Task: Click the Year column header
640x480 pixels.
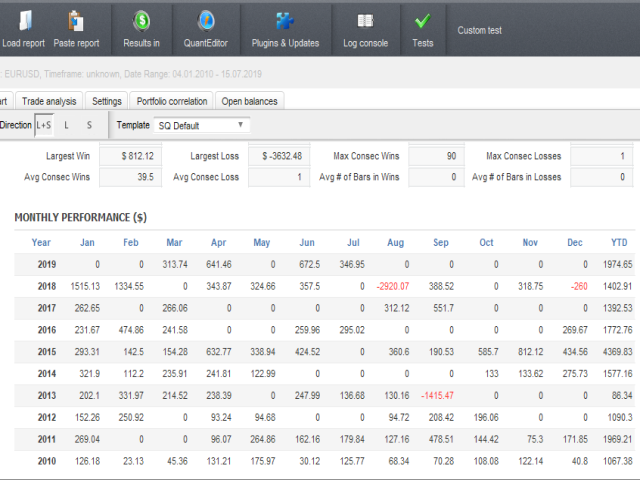Action: (x=41, y=242)
